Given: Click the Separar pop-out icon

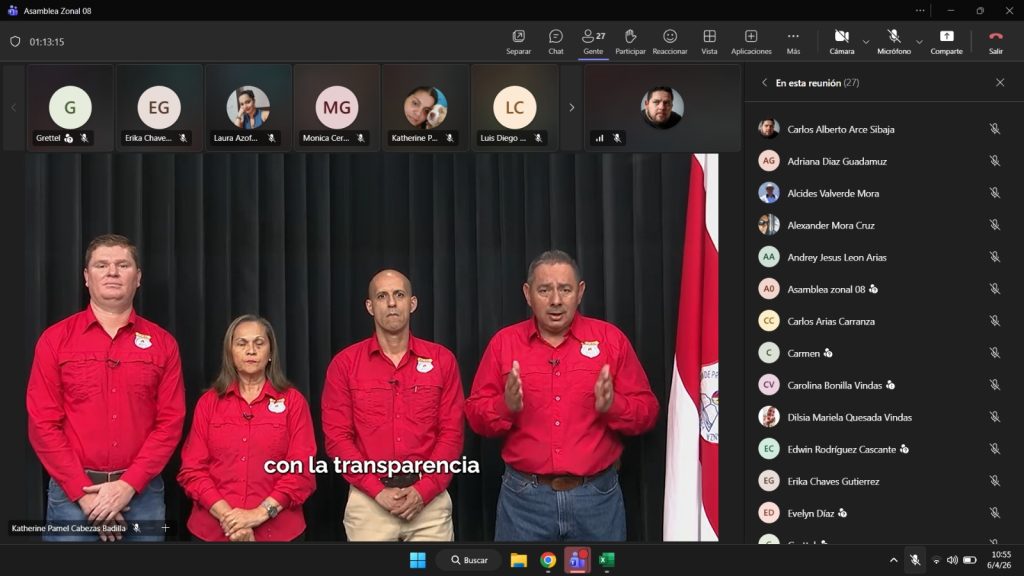Looking at the screenshot, I should (518, 41).
